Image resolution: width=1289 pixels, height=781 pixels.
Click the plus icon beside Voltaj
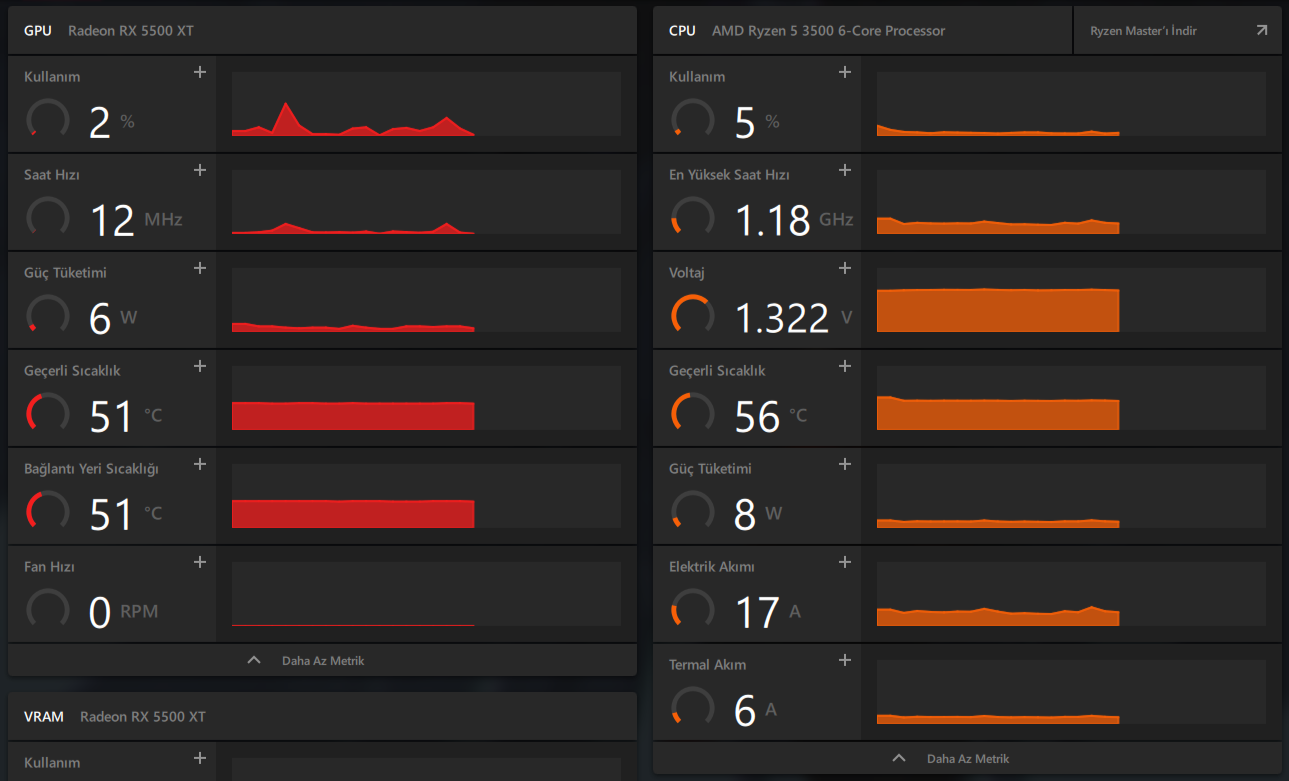(x=845, y=268)
